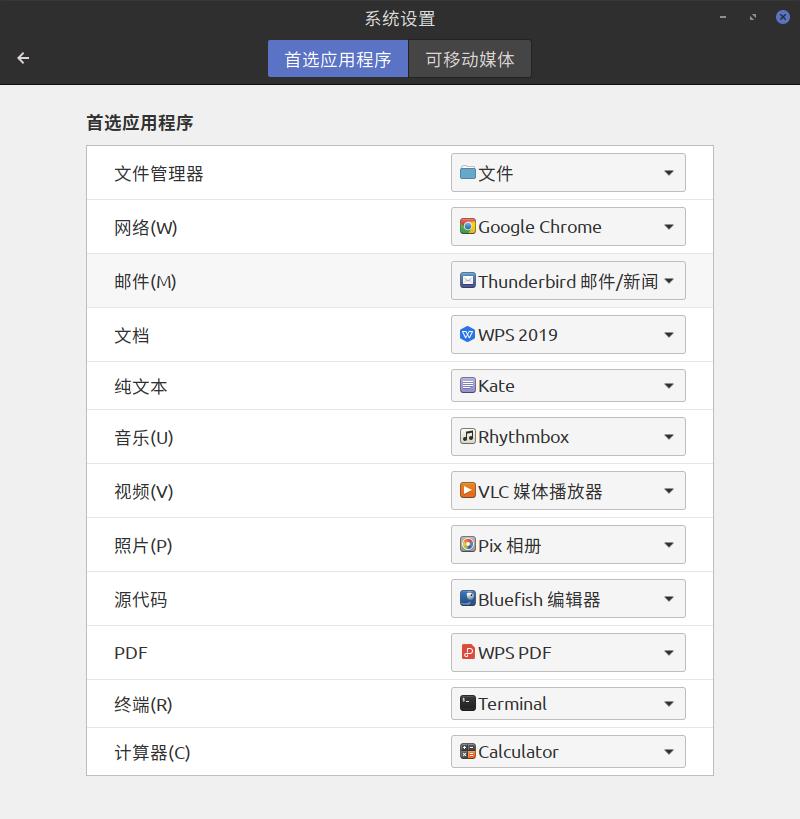Click the WPS PDF icon
800x819 pixels.
click(x=467, y=652)
